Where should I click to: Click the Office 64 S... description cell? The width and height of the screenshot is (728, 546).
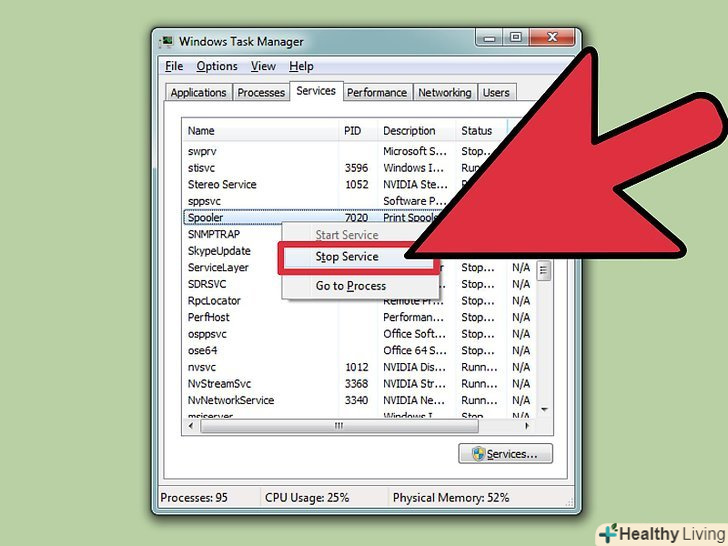point(415,351)
